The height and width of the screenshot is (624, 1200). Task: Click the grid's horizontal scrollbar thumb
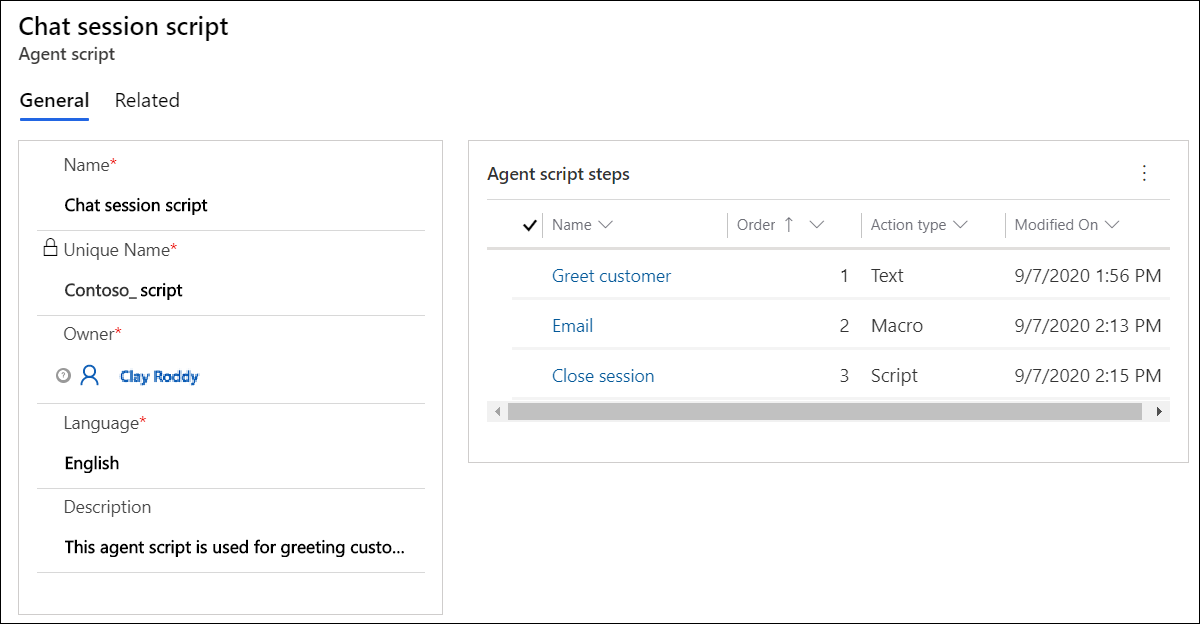click(824, 411)
